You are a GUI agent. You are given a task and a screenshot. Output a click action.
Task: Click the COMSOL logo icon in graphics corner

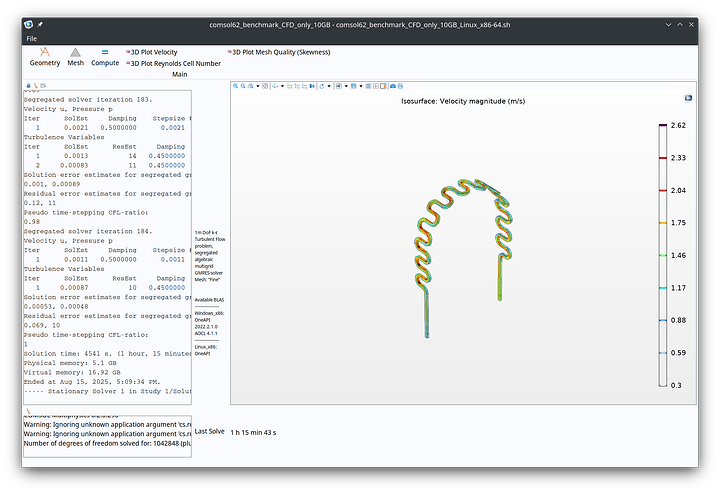[x=688, y=98]
